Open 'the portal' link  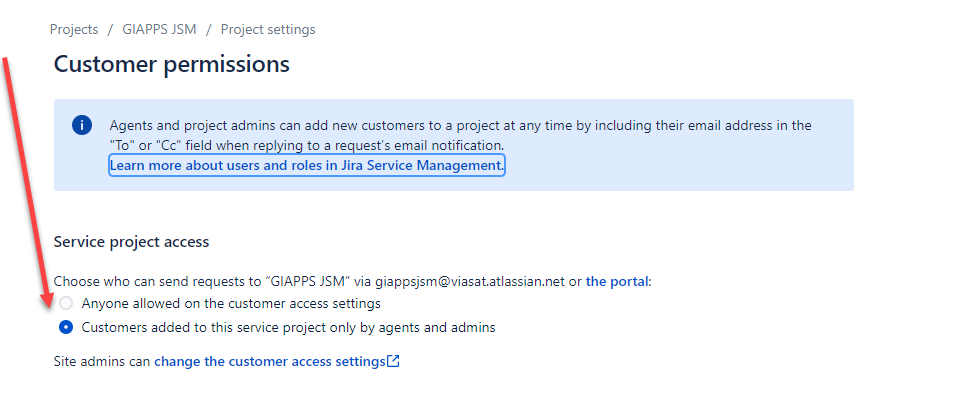coord(617,282)
